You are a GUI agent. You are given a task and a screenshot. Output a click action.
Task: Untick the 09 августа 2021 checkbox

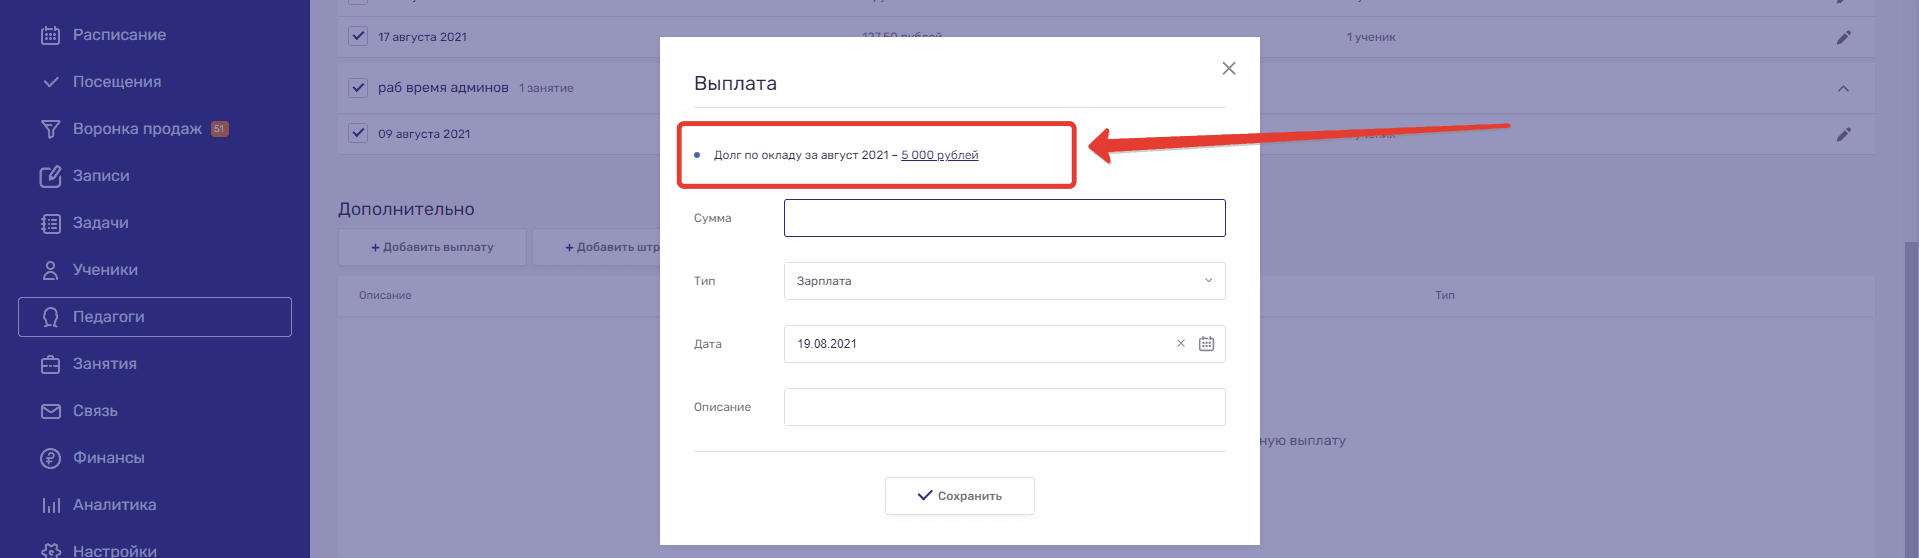click(x=358, y=133)
